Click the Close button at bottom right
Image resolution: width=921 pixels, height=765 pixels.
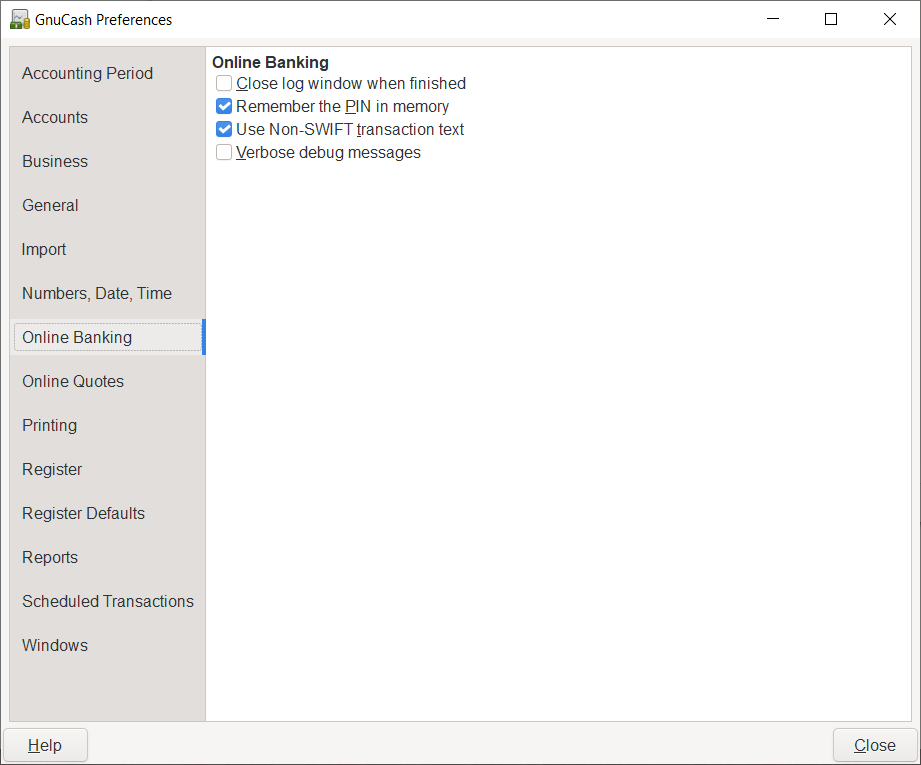tap(874, 745)
